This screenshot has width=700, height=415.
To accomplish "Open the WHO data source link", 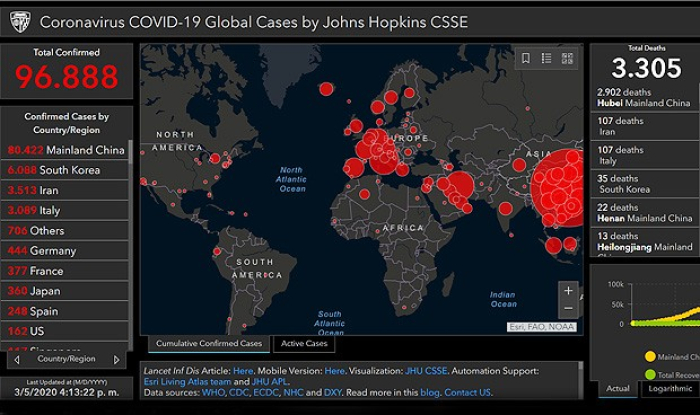I will pos(212,393).
